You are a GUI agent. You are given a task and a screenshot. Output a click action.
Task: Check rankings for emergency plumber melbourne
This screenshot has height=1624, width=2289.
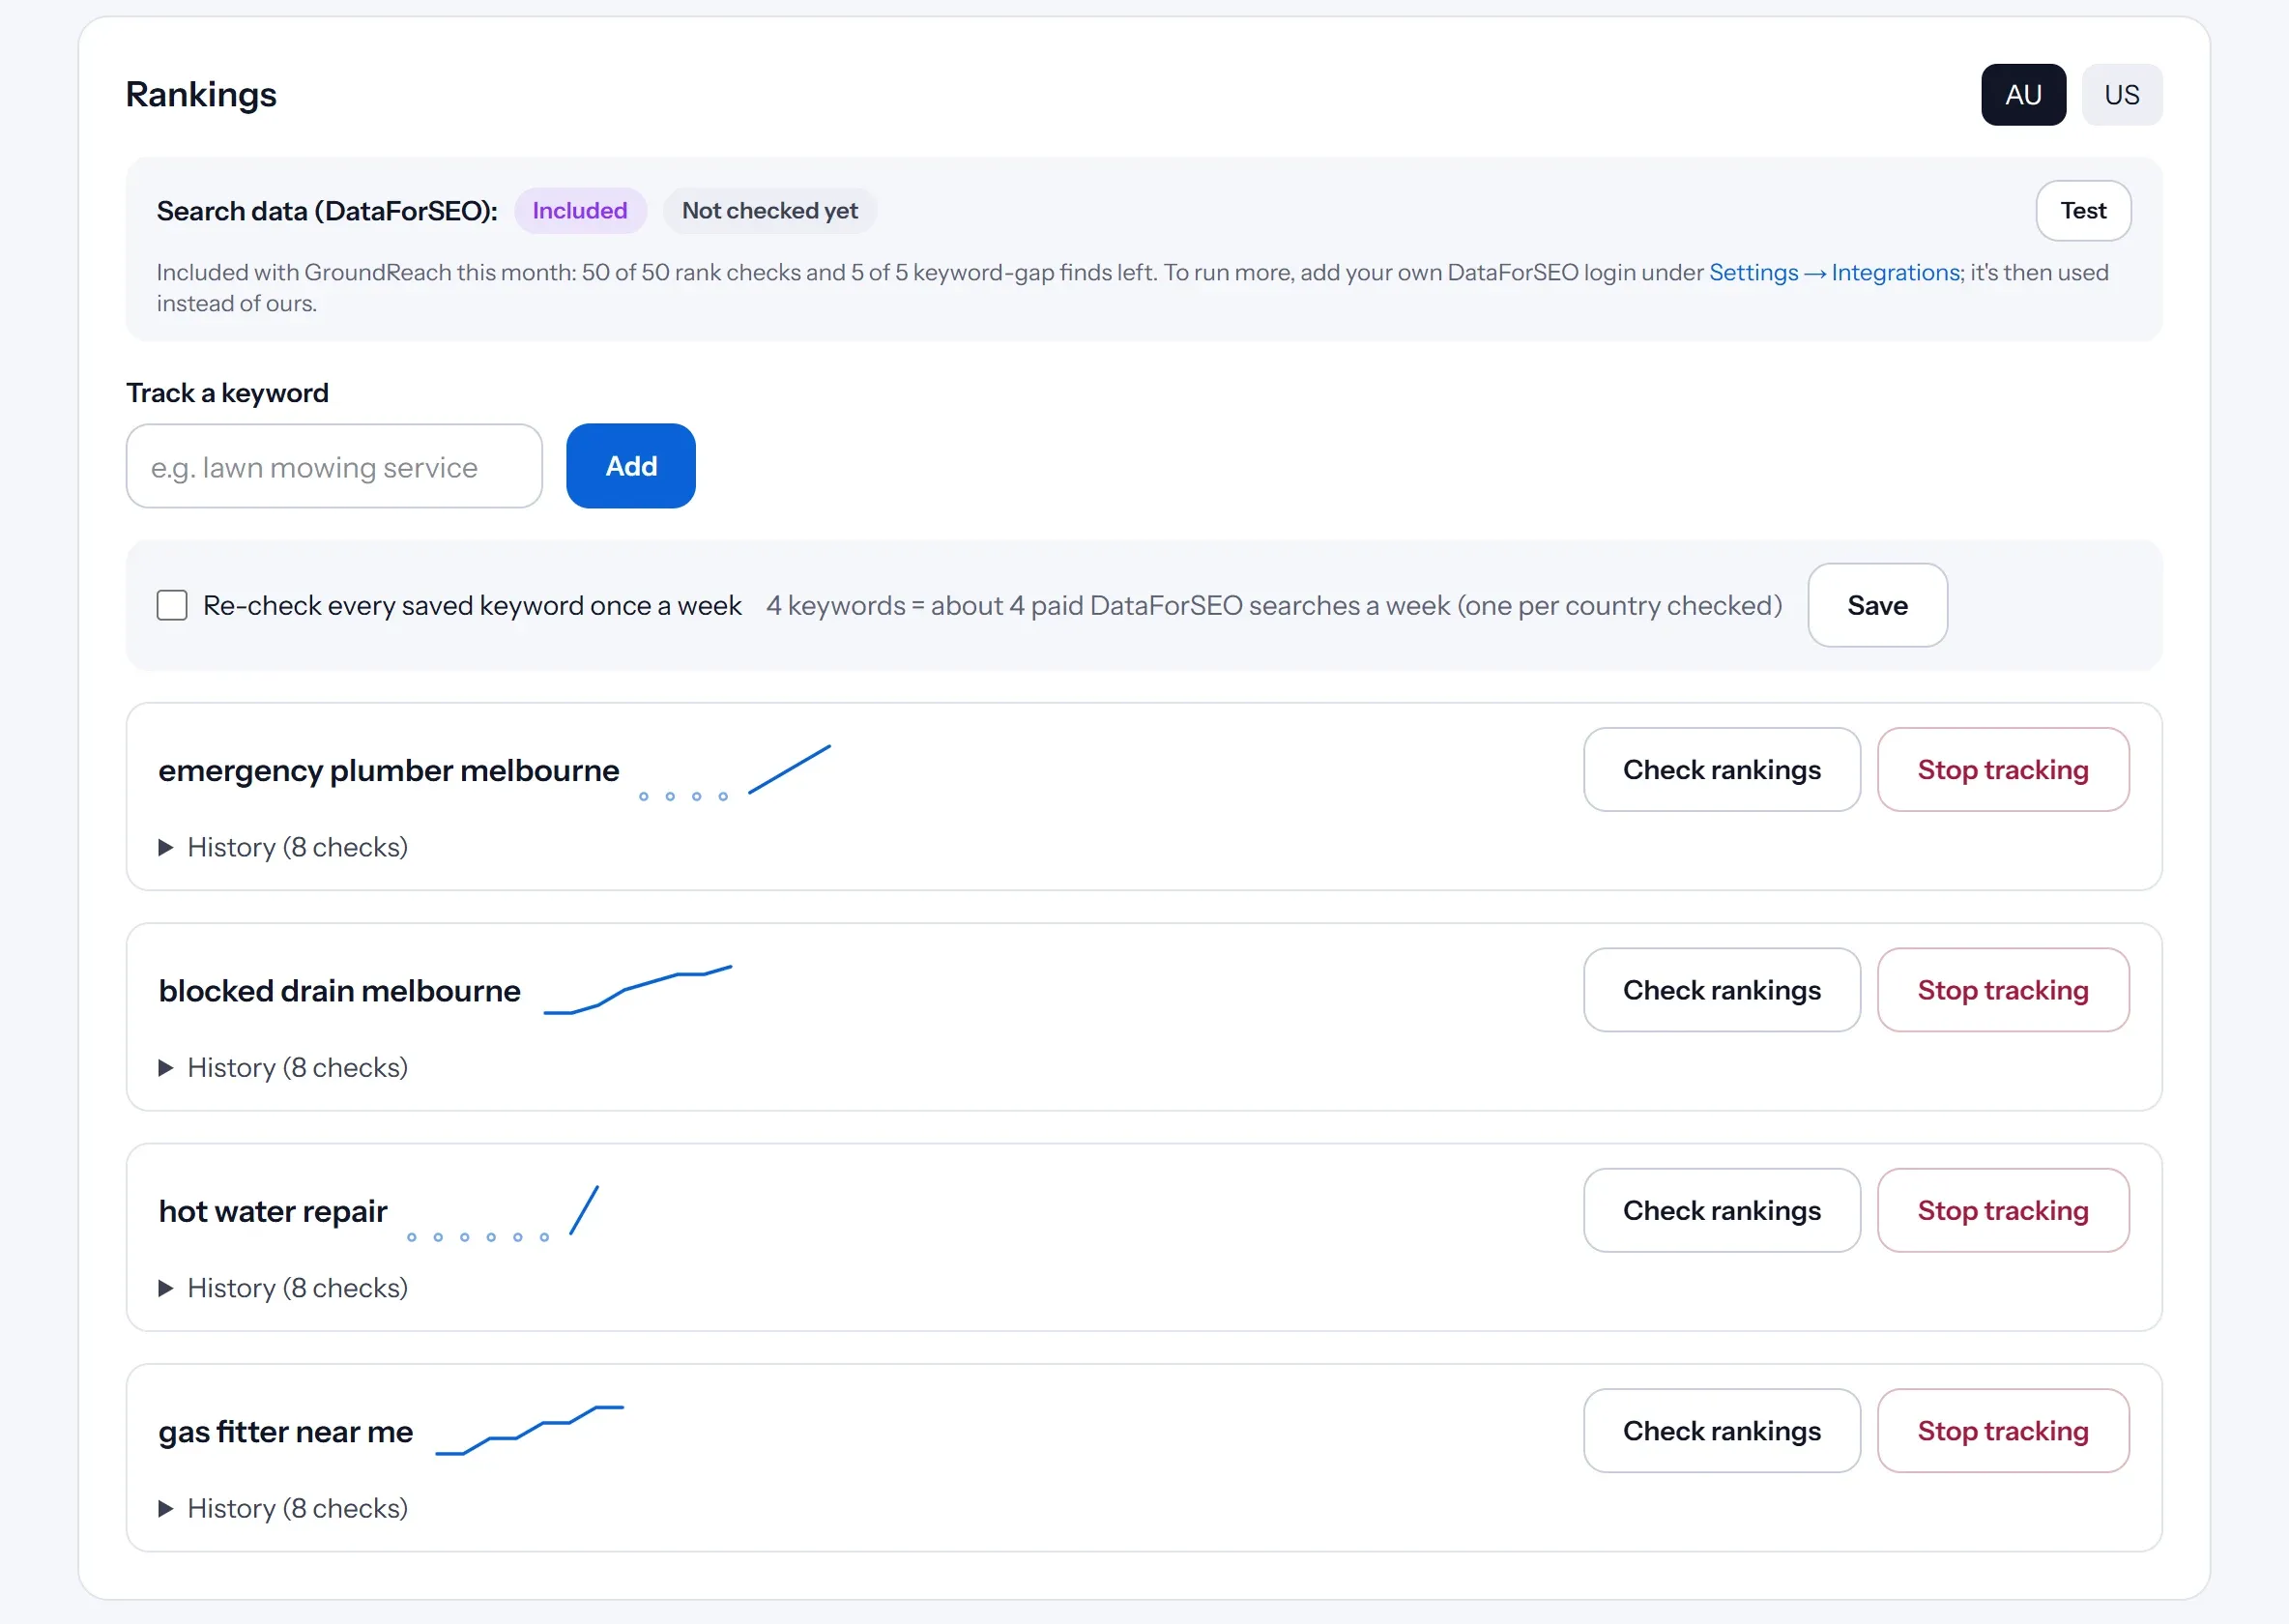click(1722, 770)
